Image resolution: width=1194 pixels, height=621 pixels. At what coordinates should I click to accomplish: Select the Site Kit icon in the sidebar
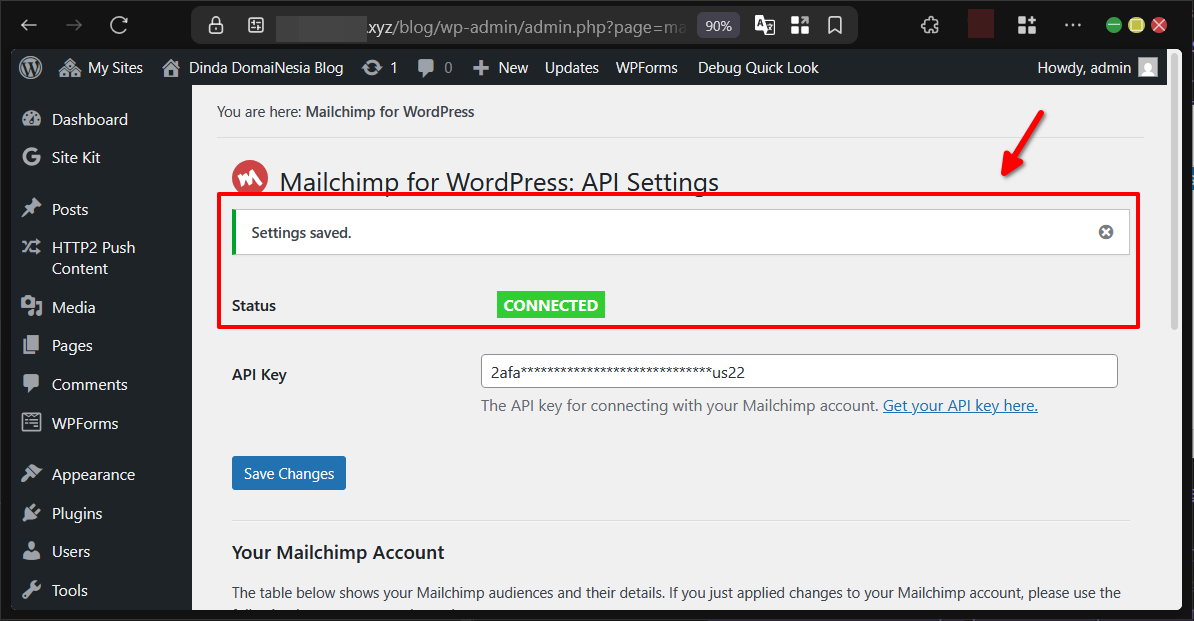31,157
